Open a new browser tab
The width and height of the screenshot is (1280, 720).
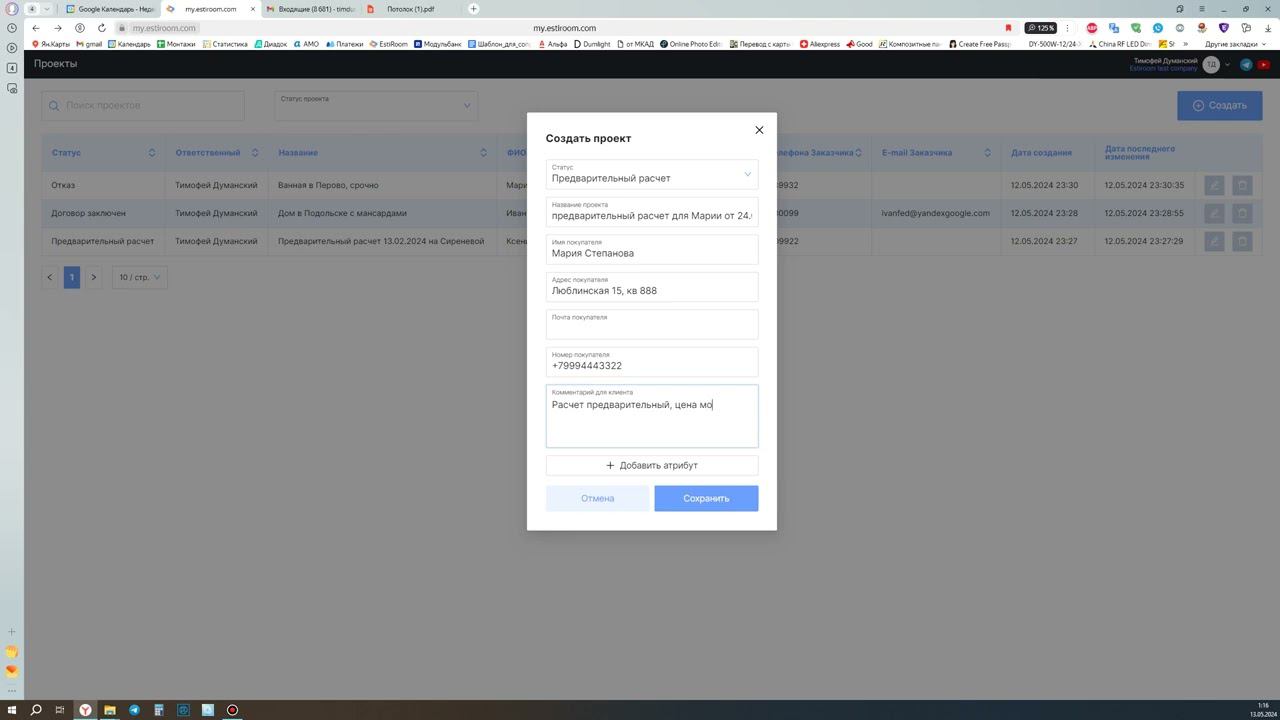point(474,9)
